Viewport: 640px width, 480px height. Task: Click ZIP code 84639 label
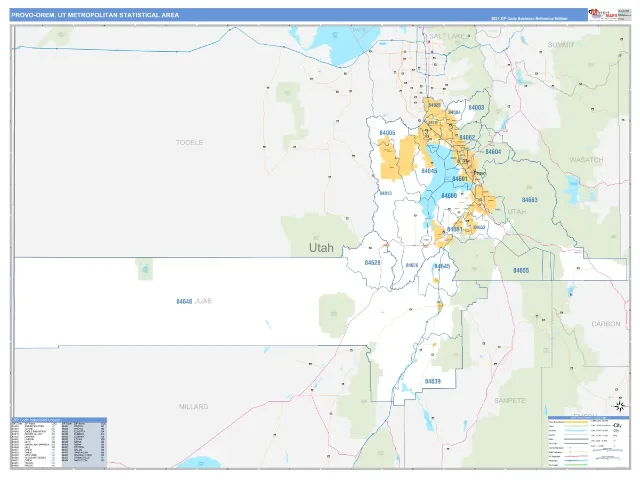coord(433,382)
